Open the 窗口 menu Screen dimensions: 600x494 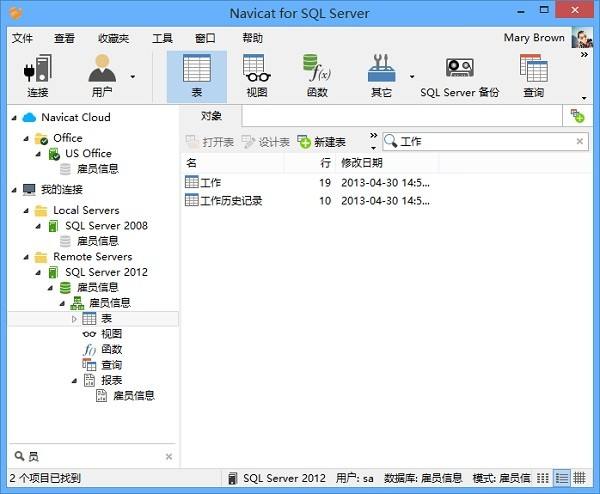point(205,38)
